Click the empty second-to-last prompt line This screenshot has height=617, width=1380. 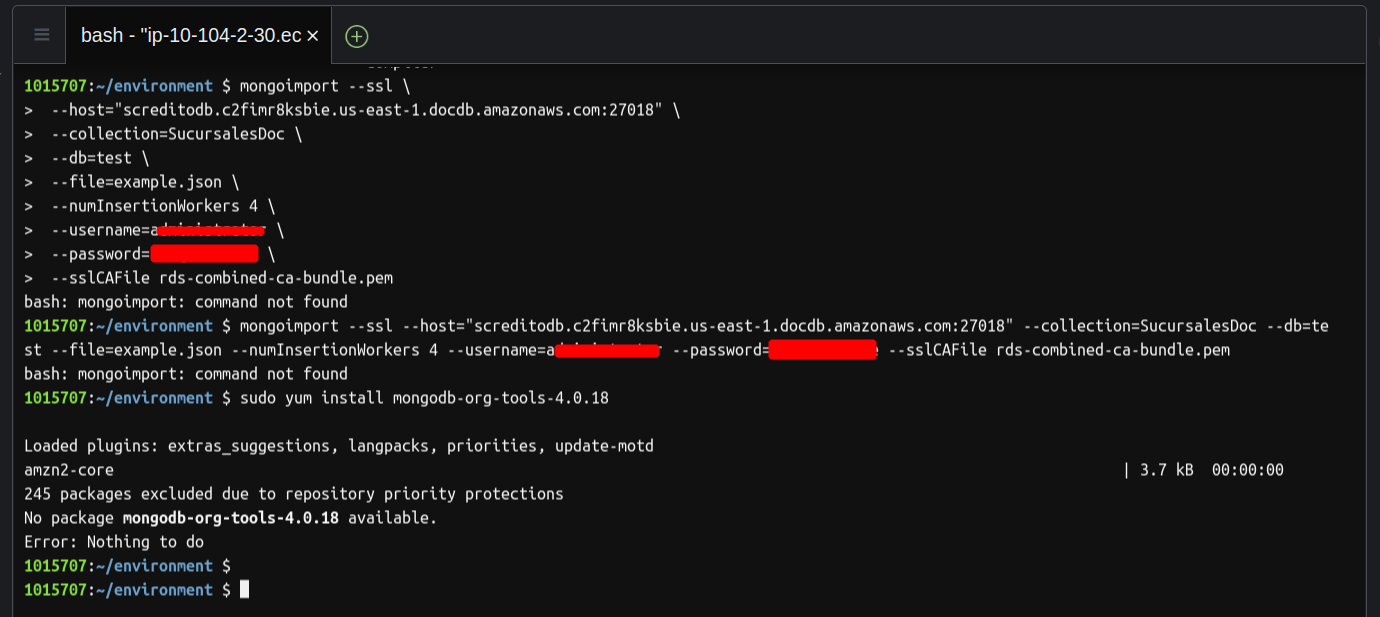pyautogui.click(x=128, y=566)
